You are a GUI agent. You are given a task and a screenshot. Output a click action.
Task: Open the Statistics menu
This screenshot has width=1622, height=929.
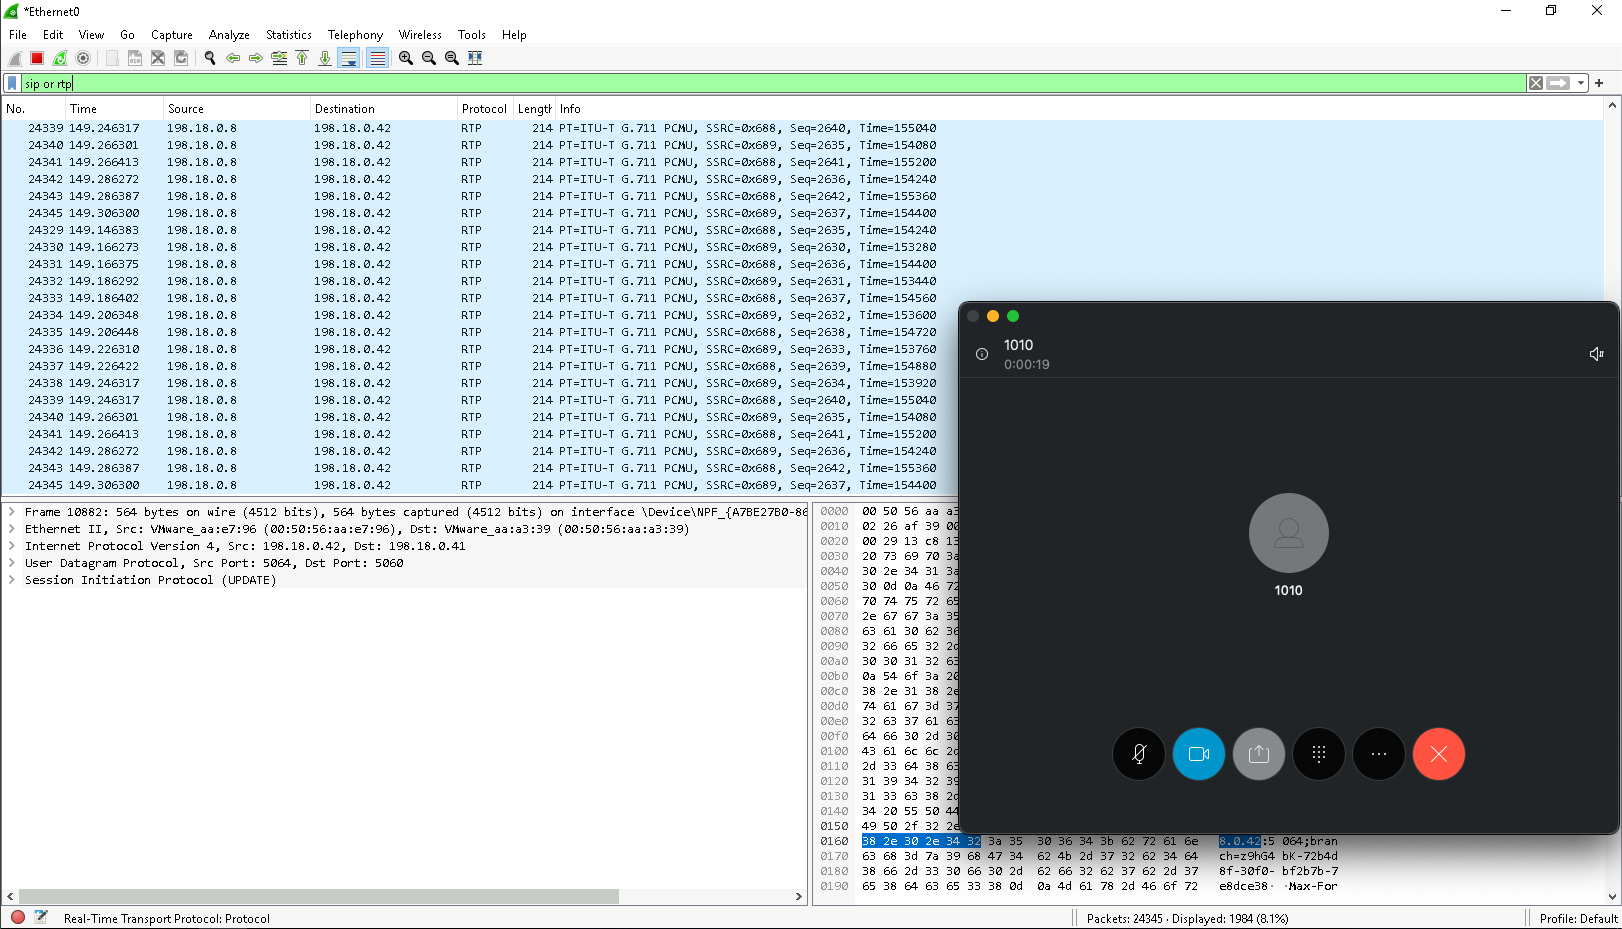(x=288, y=35)
